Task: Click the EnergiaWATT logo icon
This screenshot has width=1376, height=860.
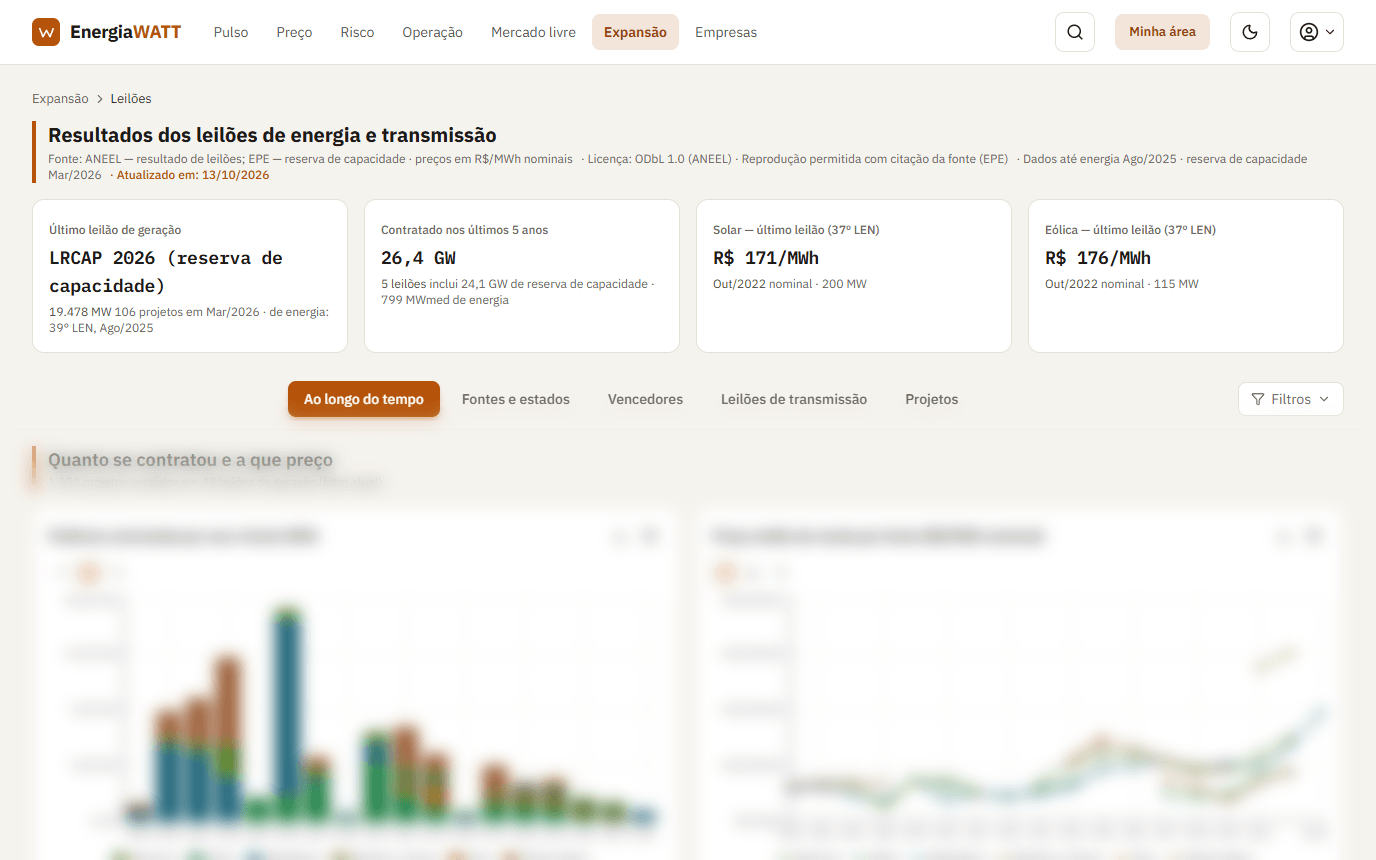Action: 46,32
